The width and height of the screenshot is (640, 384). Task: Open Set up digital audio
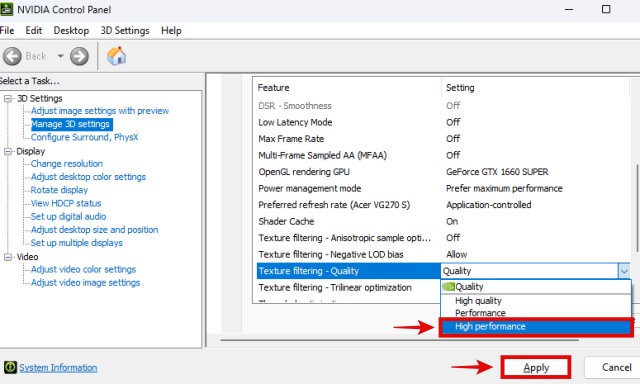[x=68, y=216]
